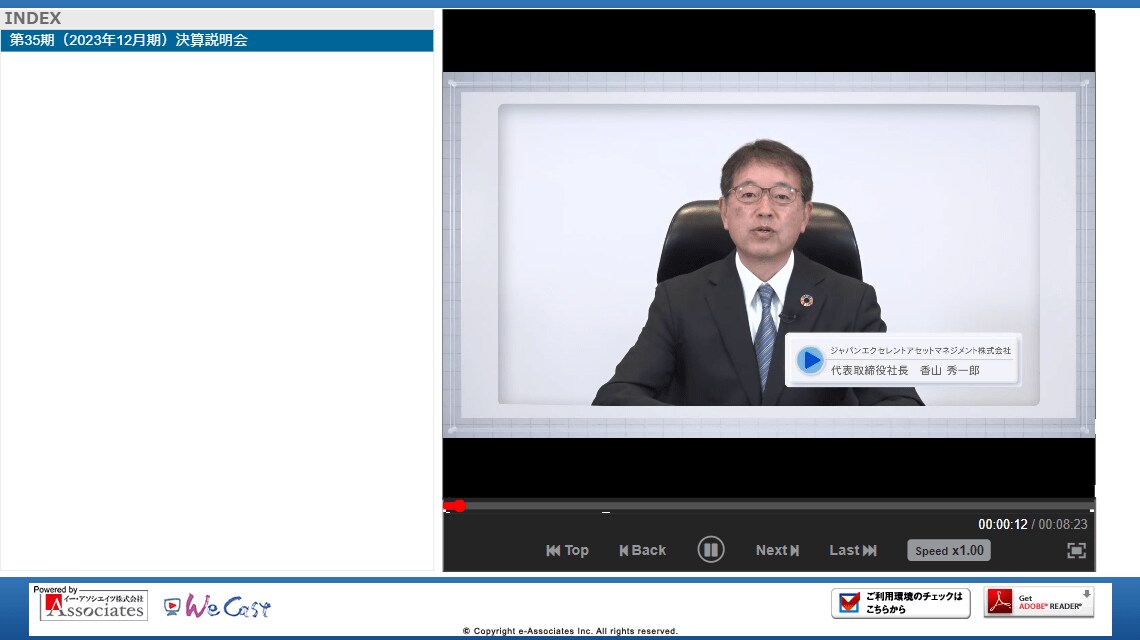The height and width of the screenshot is (640, 1140).
Task: Click the elapsed time display 00:00:12
Action: (x=1002, y=525)
